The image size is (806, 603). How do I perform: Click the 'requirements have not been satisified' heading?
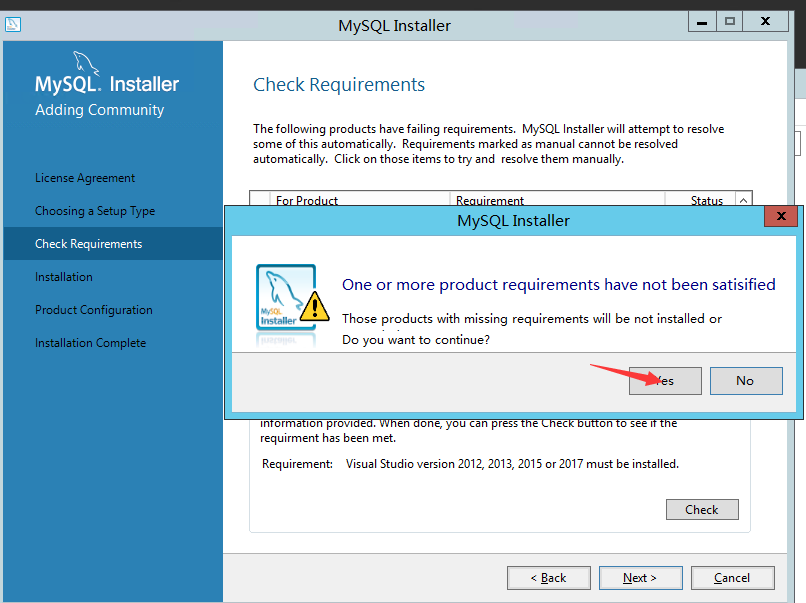point(559,285)
